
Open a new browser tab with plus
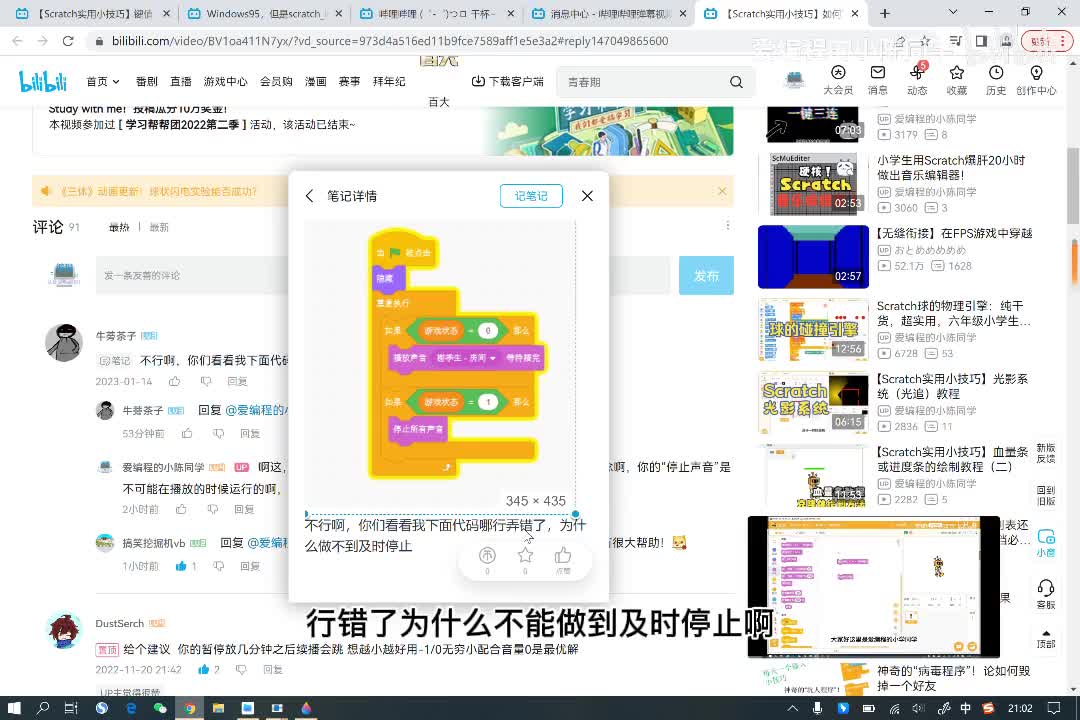point(885,13)
